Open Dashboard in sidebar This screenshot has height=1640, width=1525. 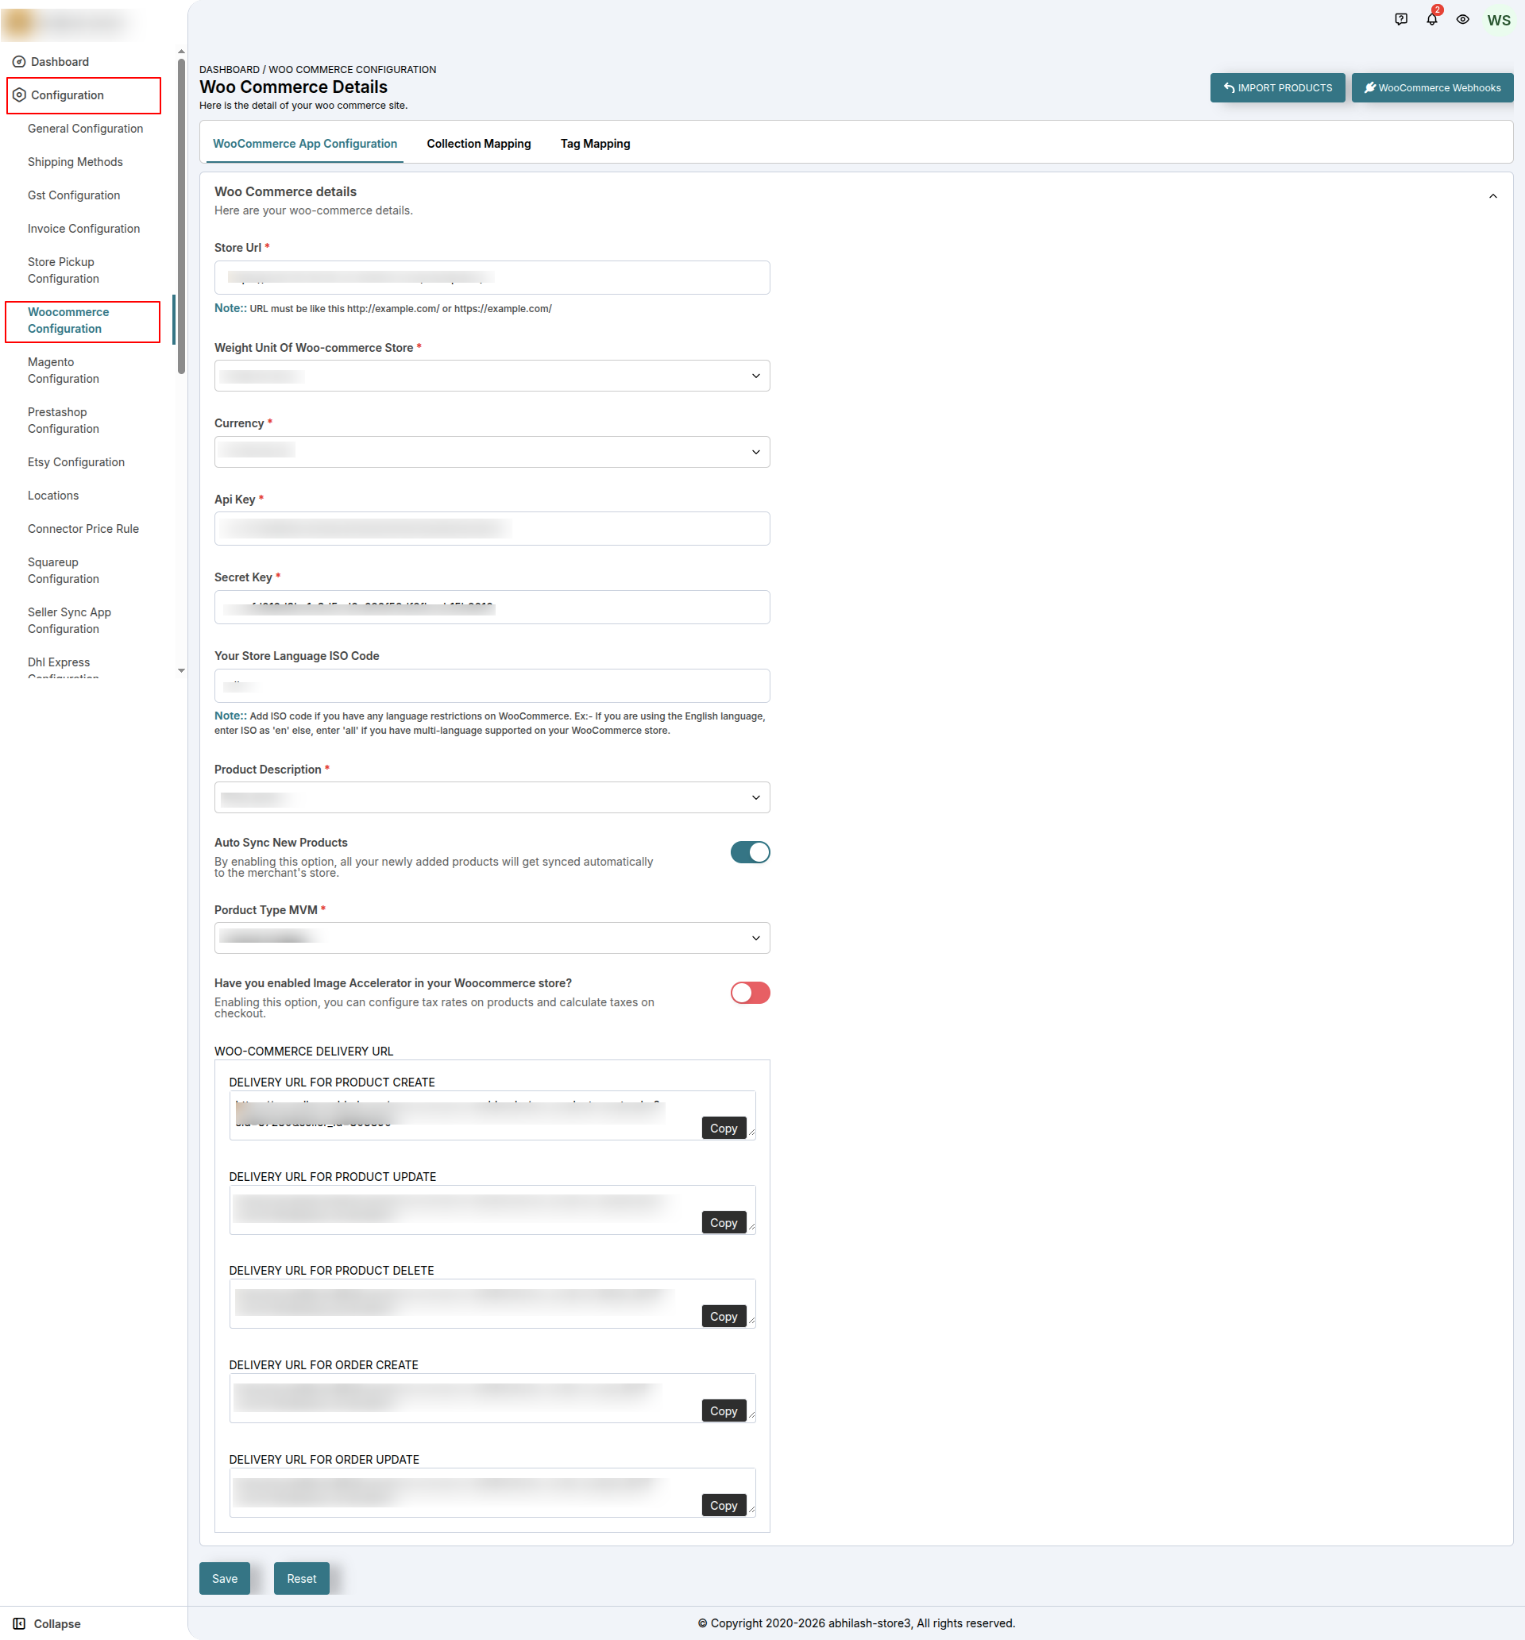[x=59, y=62]
